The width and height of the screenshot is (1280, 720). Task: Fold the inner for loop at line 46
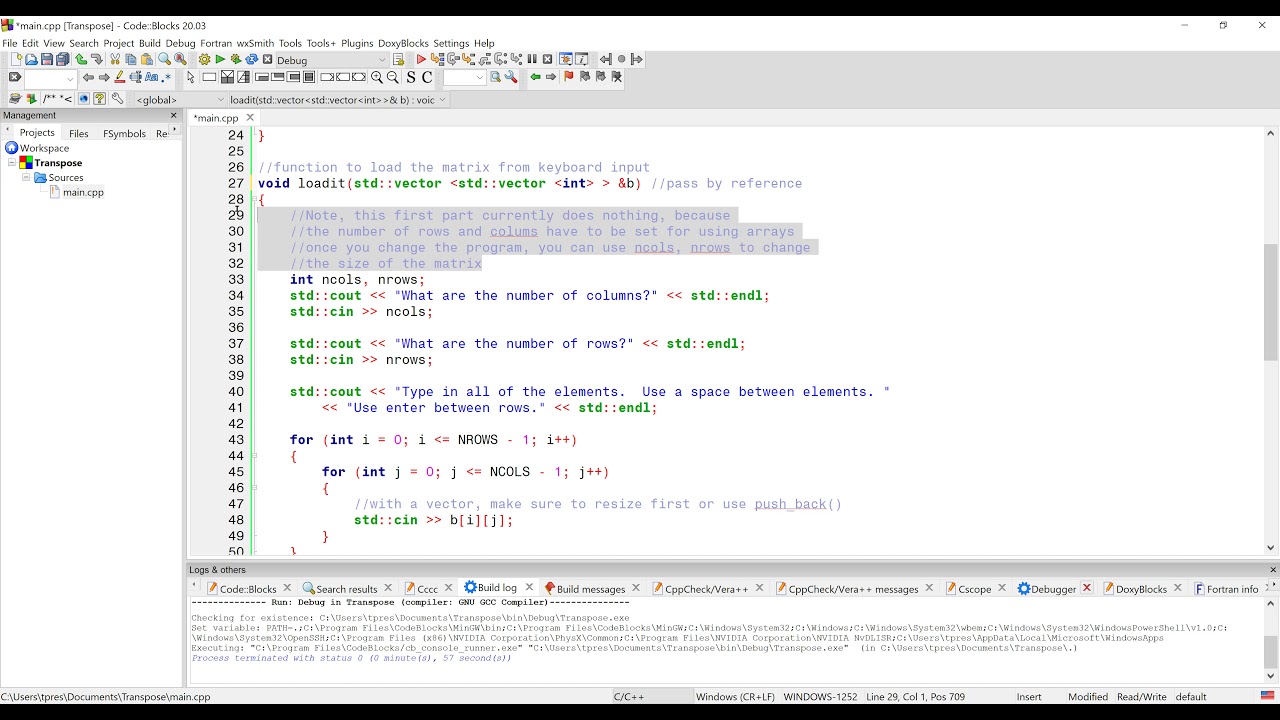click(x=254, y=488)
